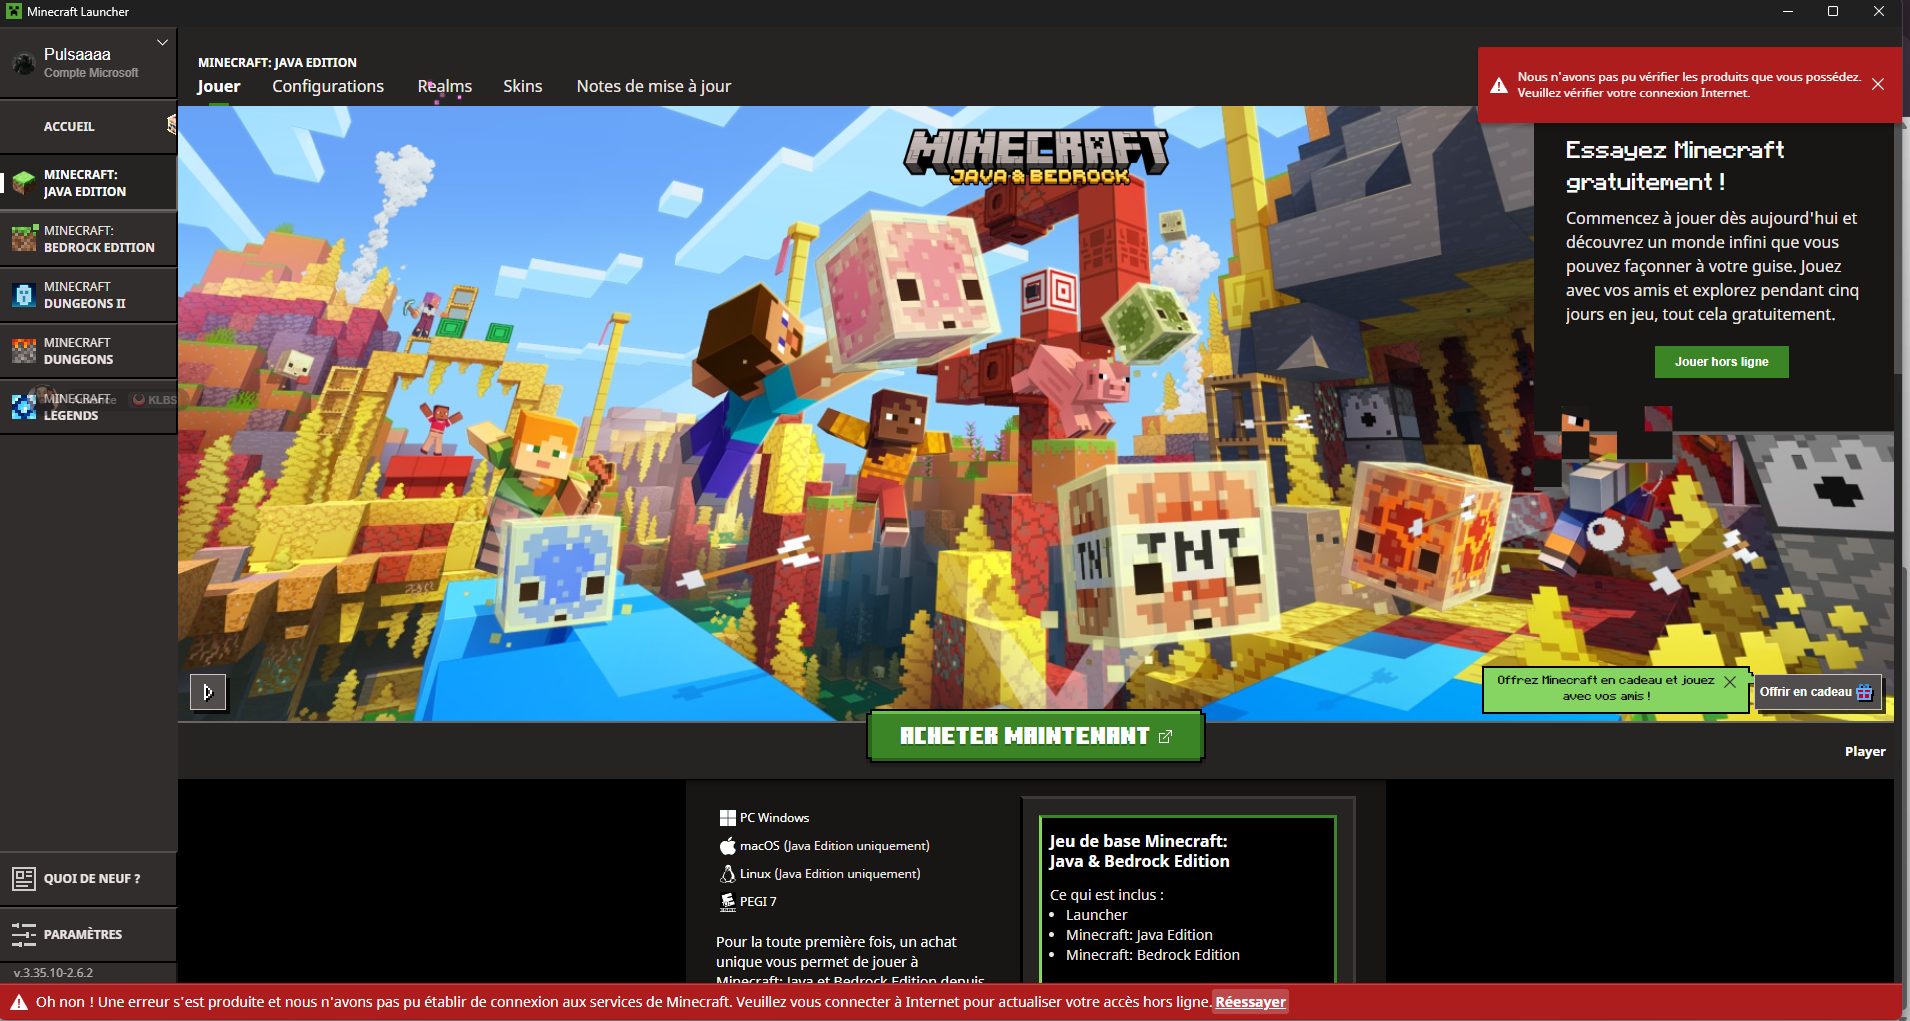1910x1021 pixels.
Task: Maximize the Minecraft Launcher window
Action: tap(1833, 11)
